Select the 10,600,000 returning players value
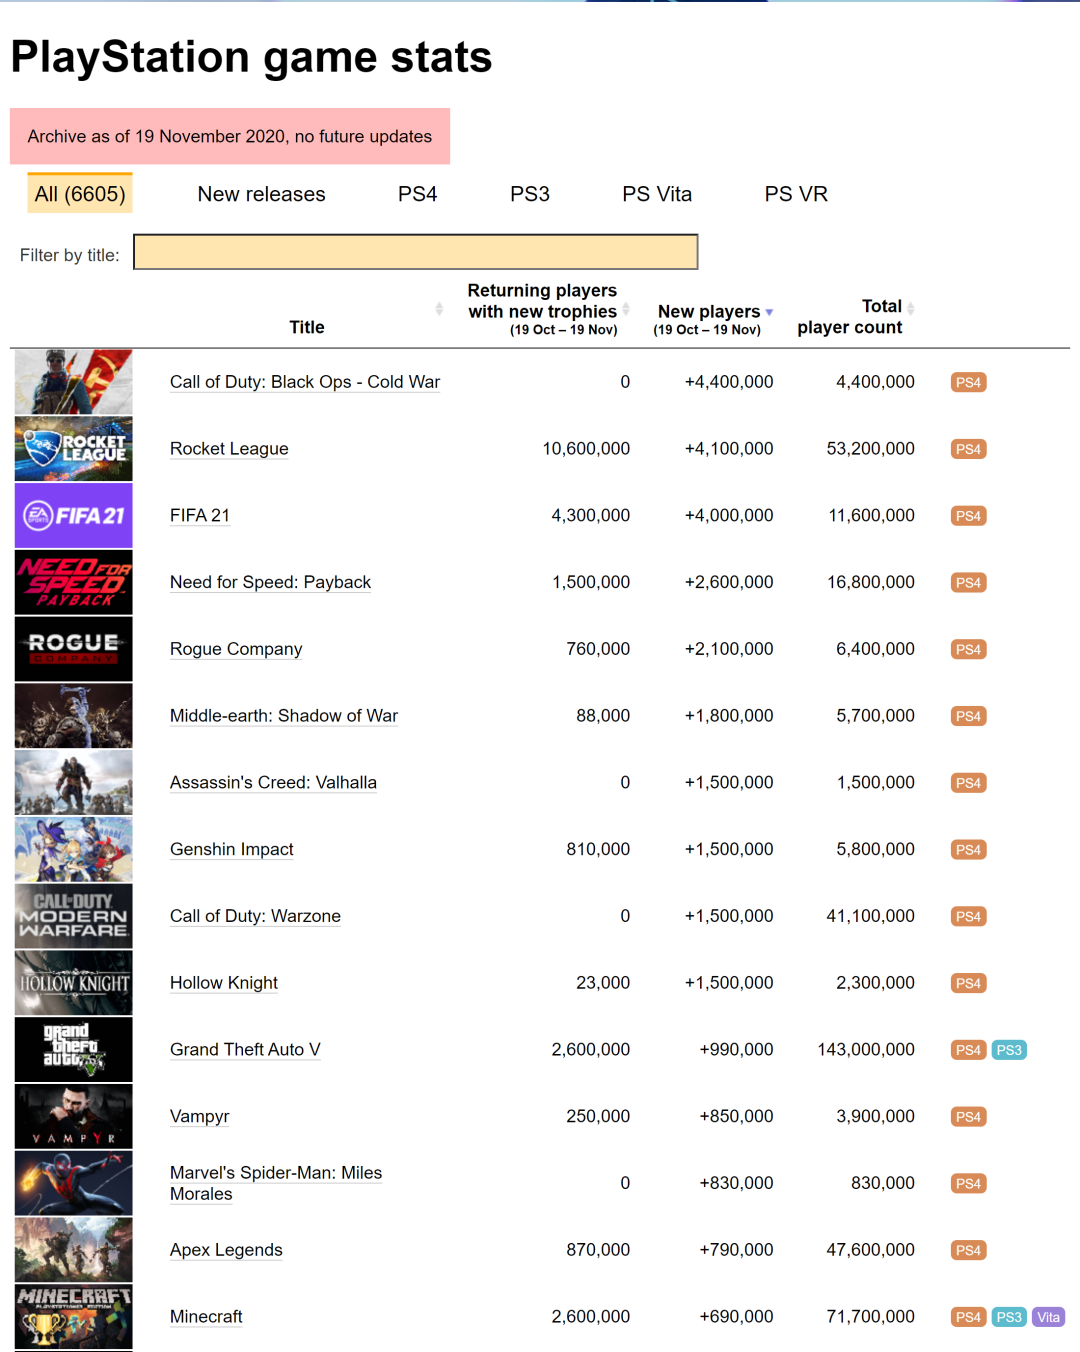Viewport: 1080px width, 1352px height. pyautogui.click(x=586, y=449)
